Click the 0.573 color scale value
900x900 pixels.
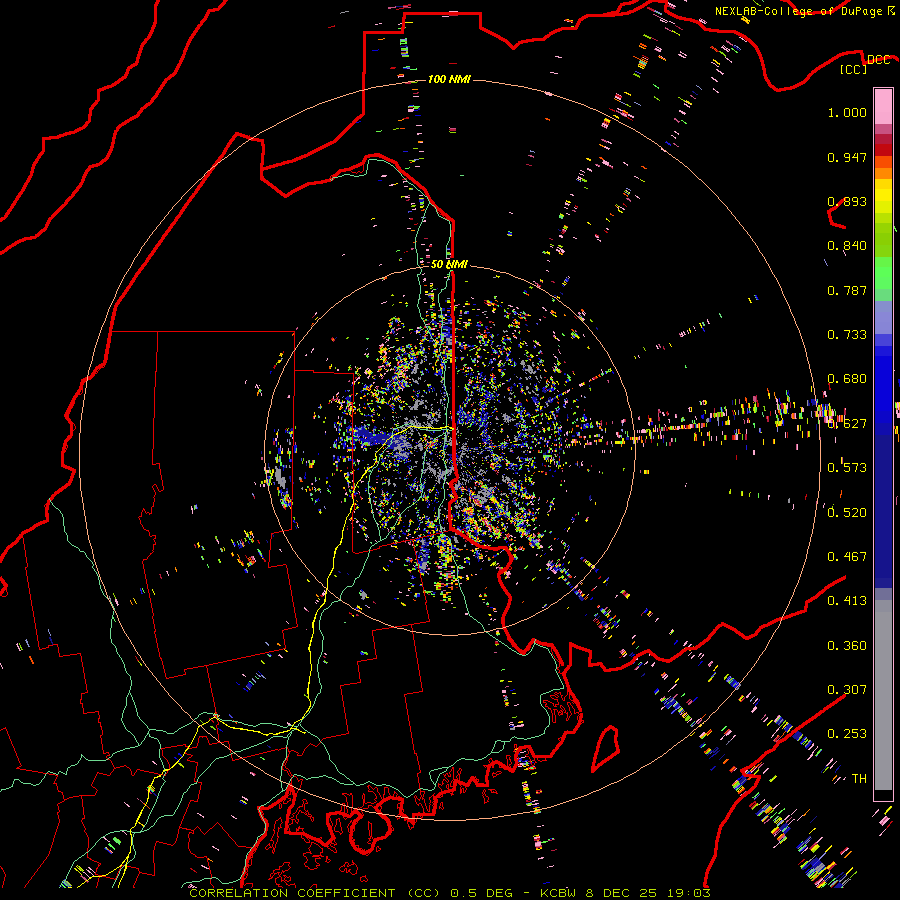point(847,468)
